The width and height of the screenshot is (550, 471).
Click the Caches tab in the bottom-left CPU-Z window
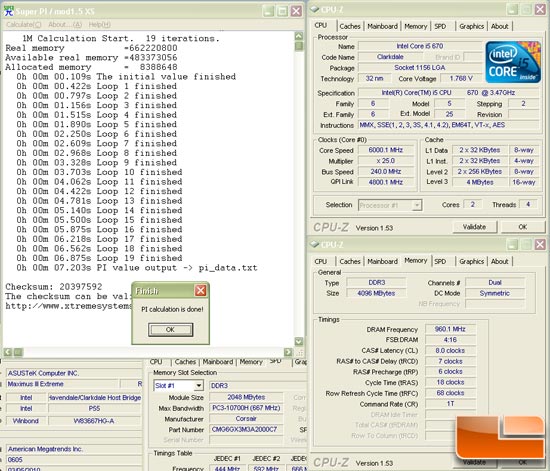pos(185,362)
